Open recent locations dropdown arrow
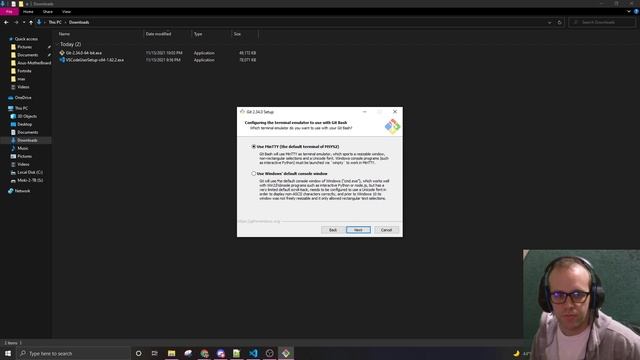Image resolution: width=640 pixels, height=360 pixels. tap(24, 22)
